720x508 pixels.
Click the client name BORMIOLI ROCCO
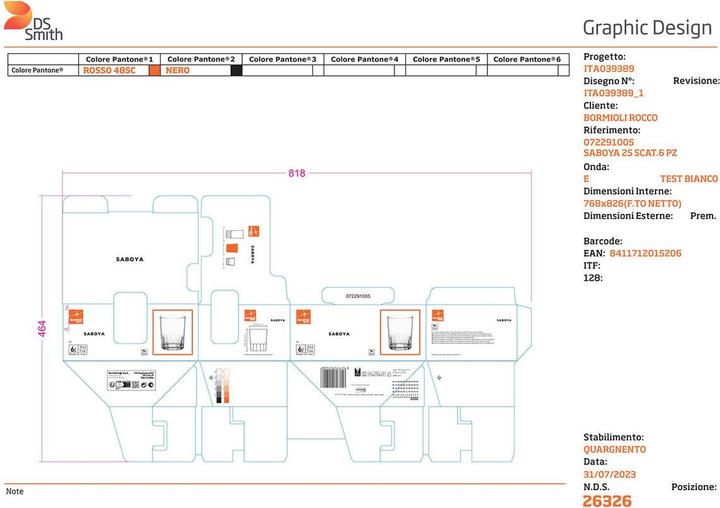click(x=620, y=118)
